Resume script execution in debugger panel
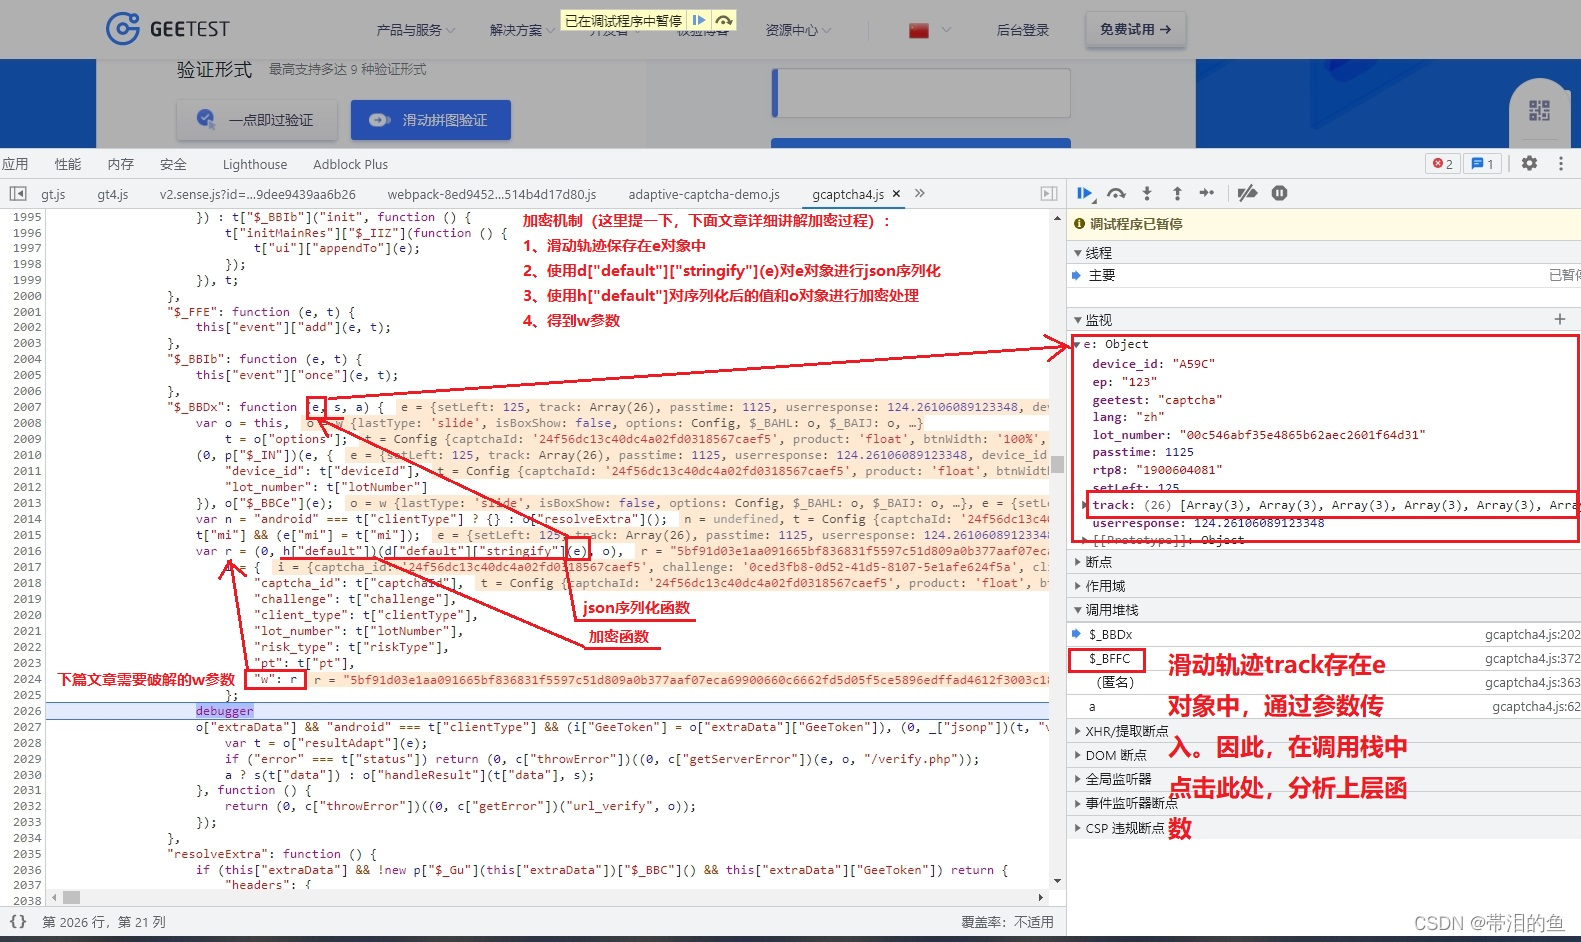 point(1085,194)
